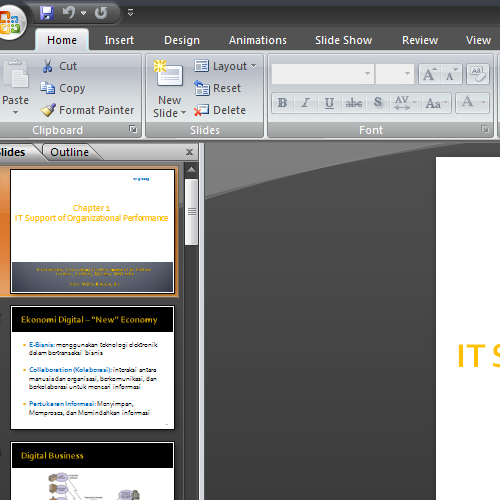This screenshot has width=500, height=500.
Task: Delete the selected slide
Action: pyautogui.click(x=220, y=110)
